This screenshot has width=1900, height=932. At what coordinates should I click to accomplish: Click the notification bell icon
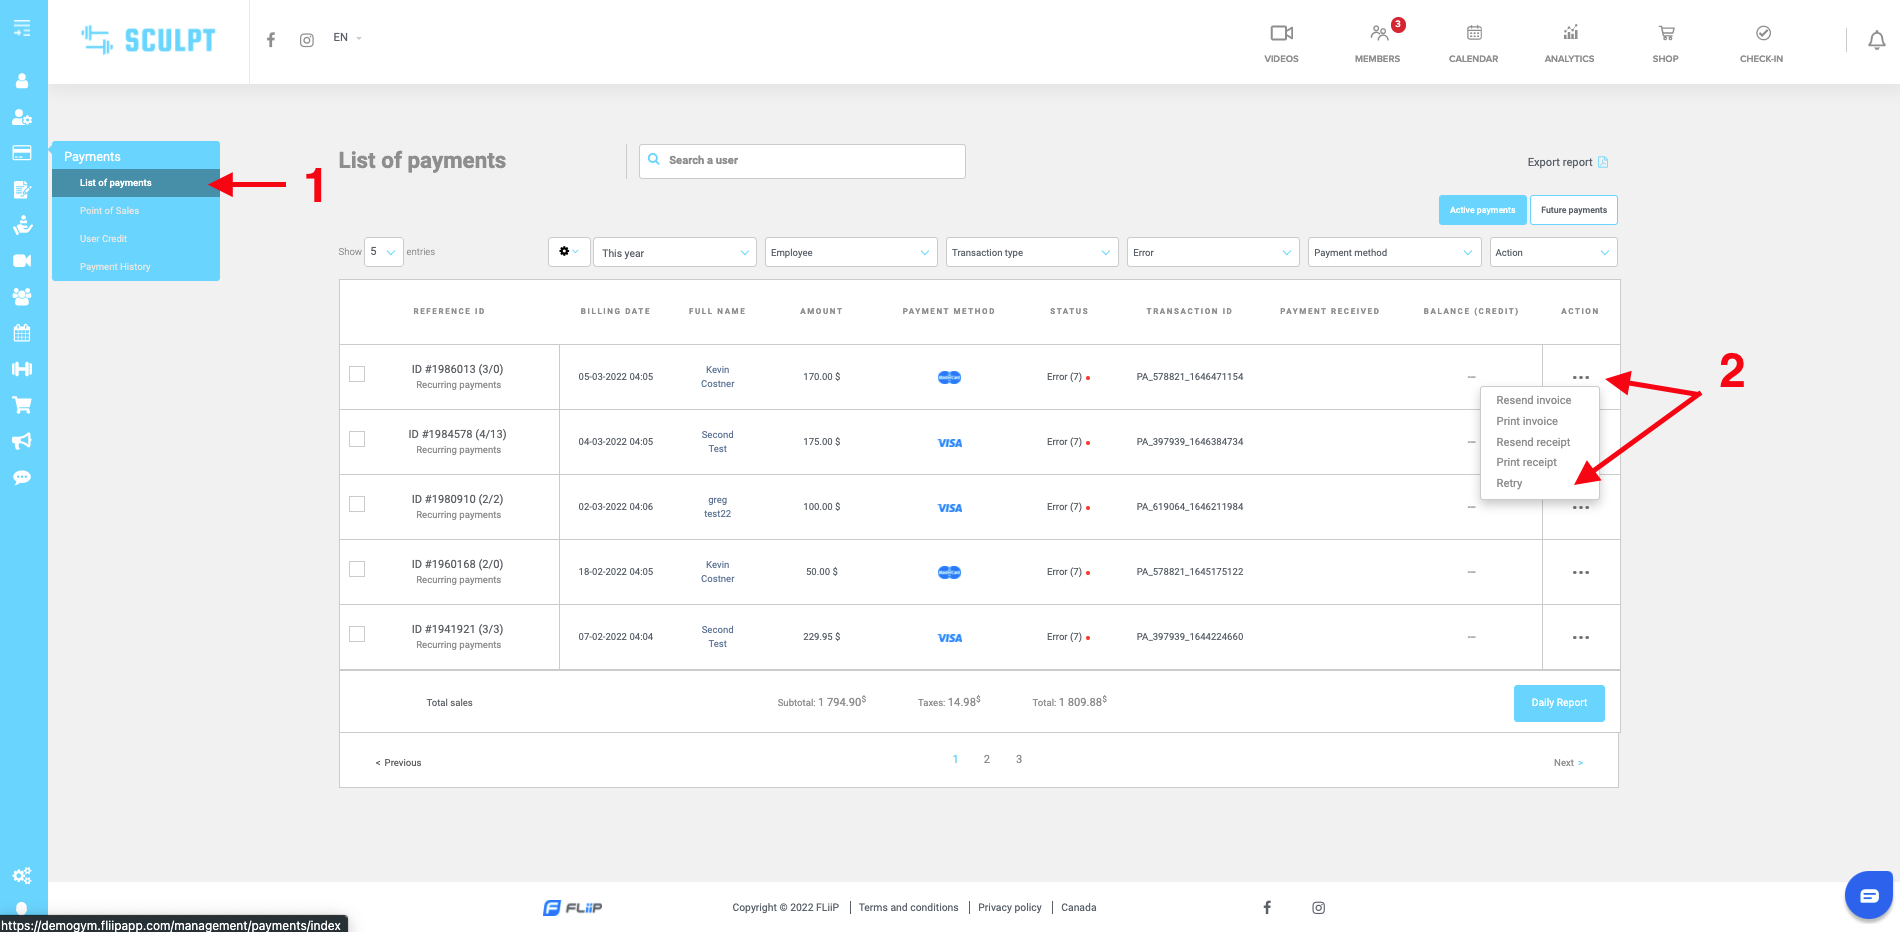tap(1877, 40)
